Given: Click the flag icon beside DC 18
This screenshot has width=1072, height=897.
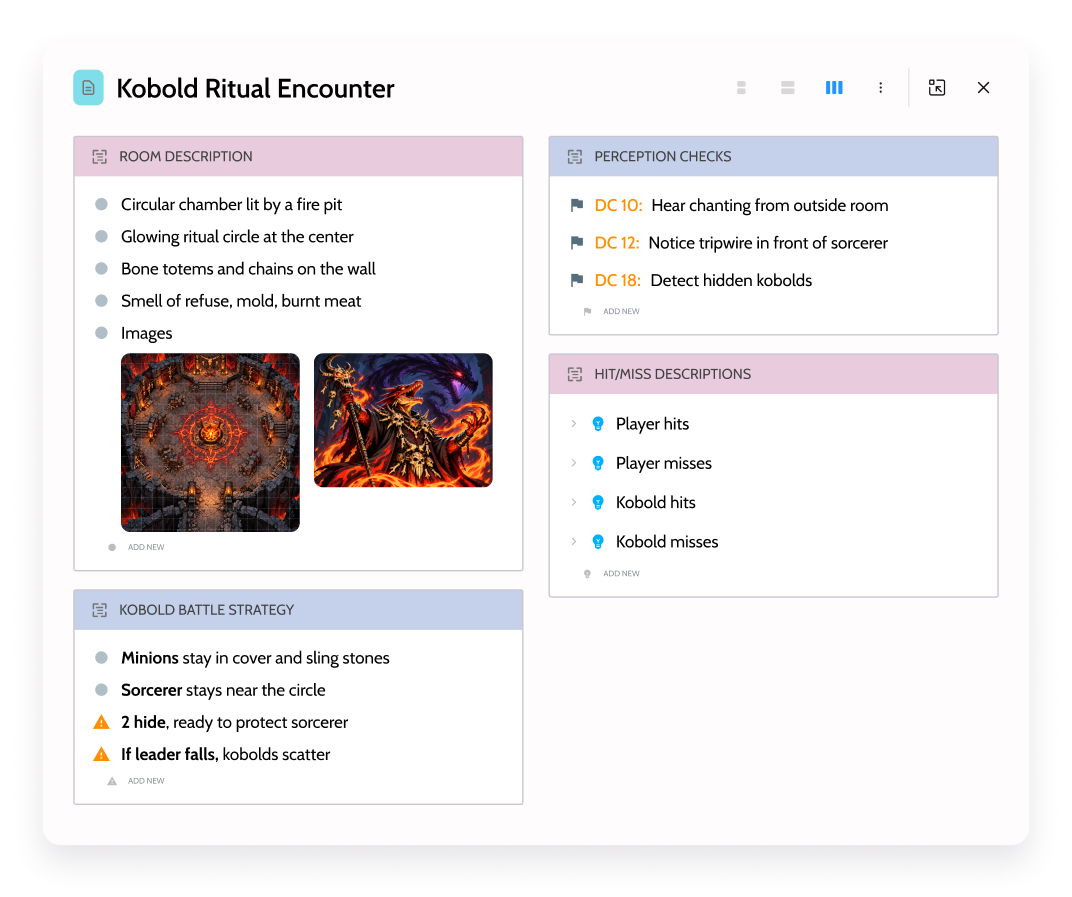Looking at the screenshot, I should click(577, 280).
